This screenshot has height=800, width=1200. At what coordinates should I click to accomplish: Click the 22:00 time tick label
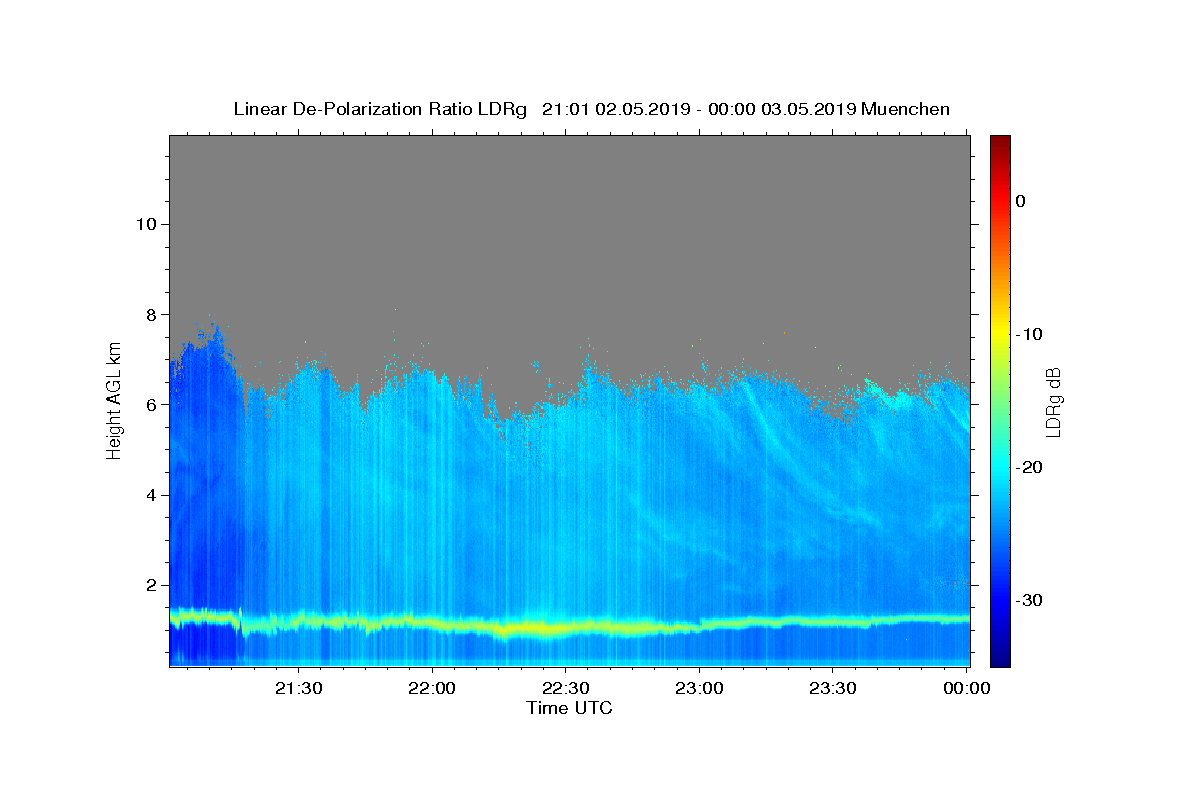click(432, 688)
